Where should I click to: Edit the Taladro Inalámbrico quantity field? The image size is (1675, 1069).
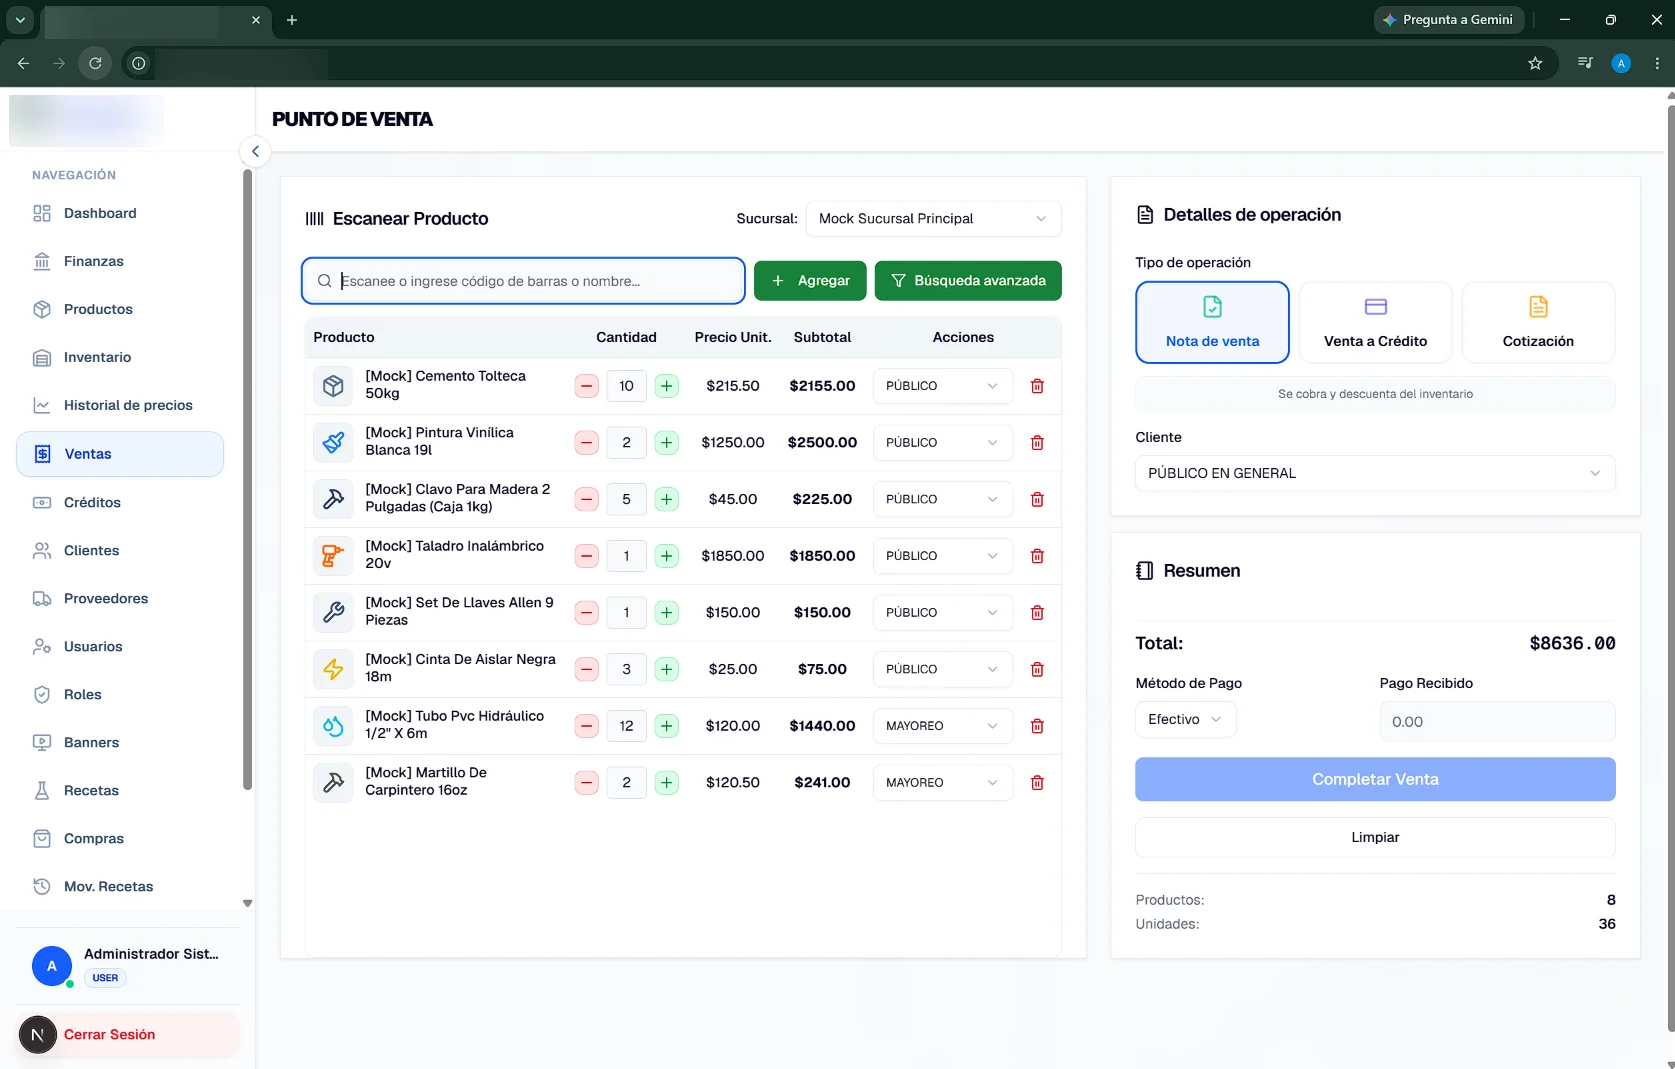point(626,556)
